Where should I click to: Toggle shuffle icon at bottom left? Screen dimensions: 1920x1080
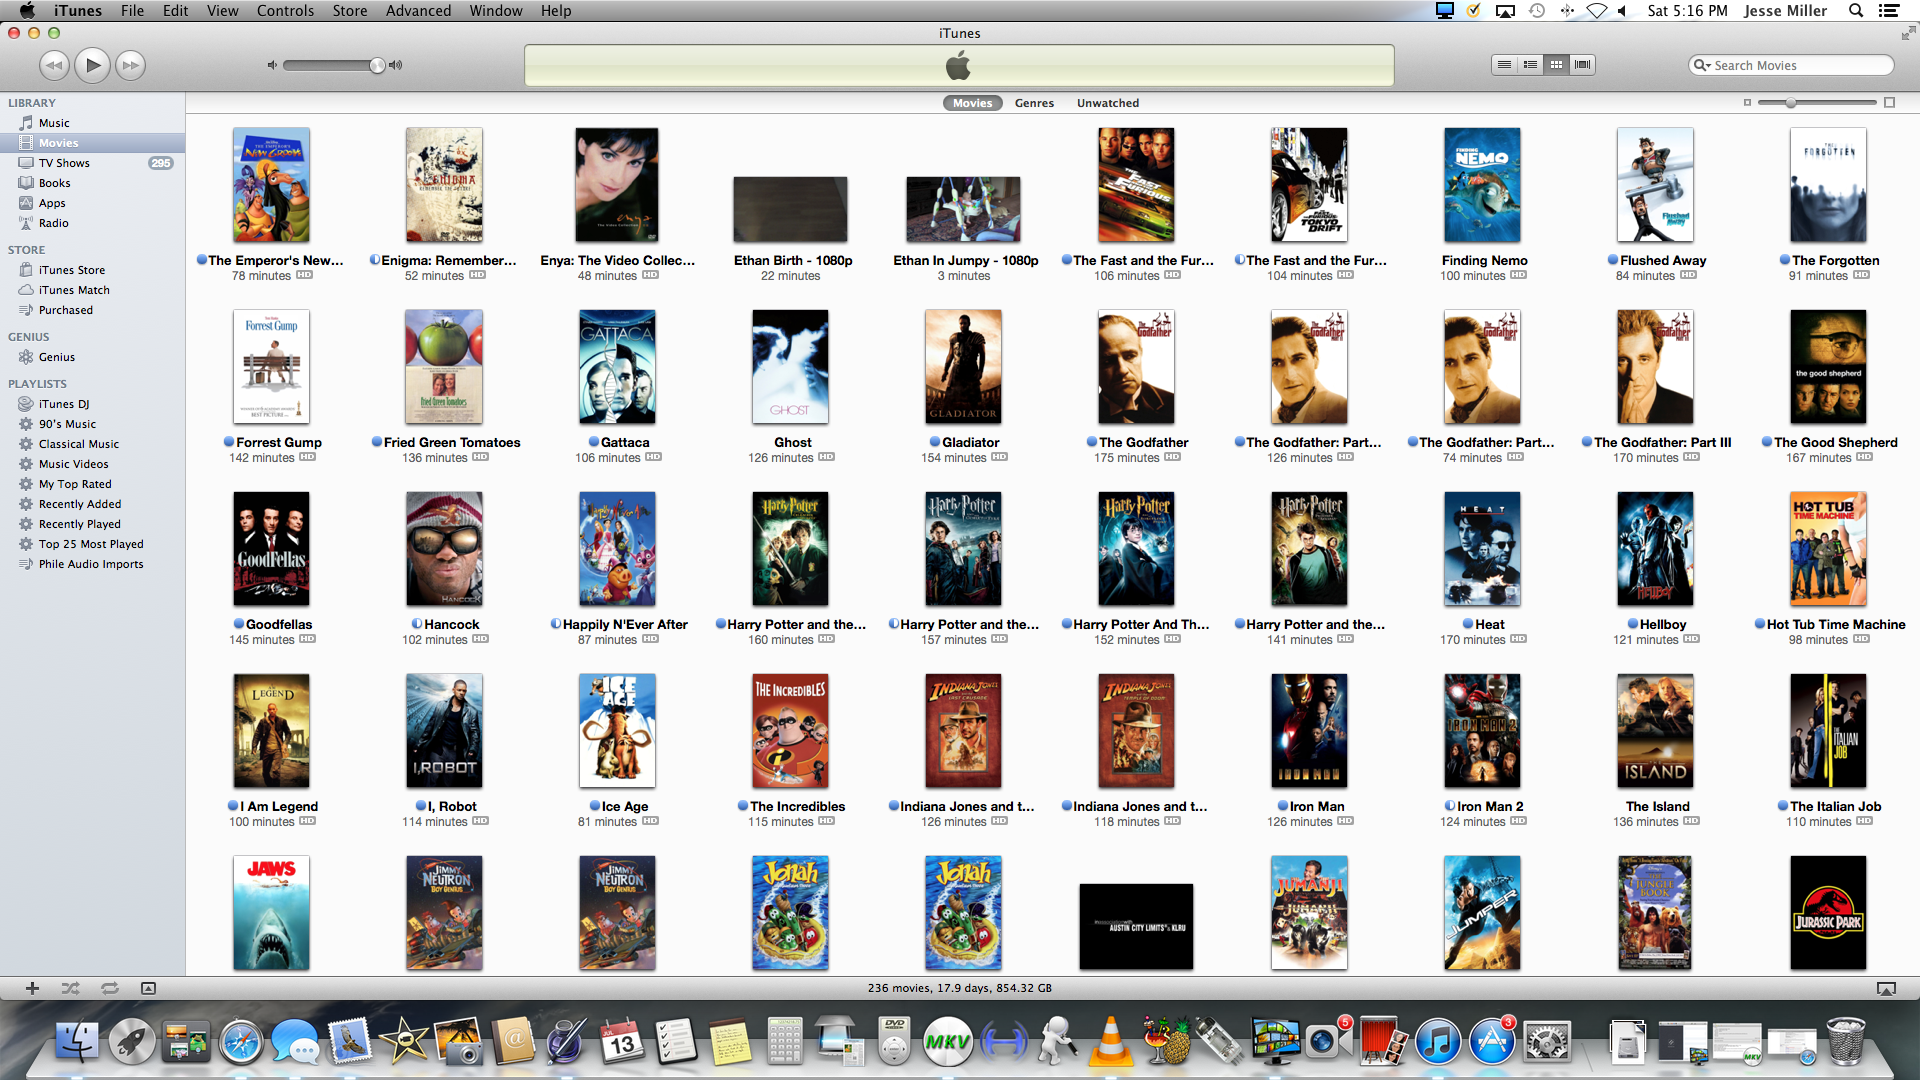[70, 988]
